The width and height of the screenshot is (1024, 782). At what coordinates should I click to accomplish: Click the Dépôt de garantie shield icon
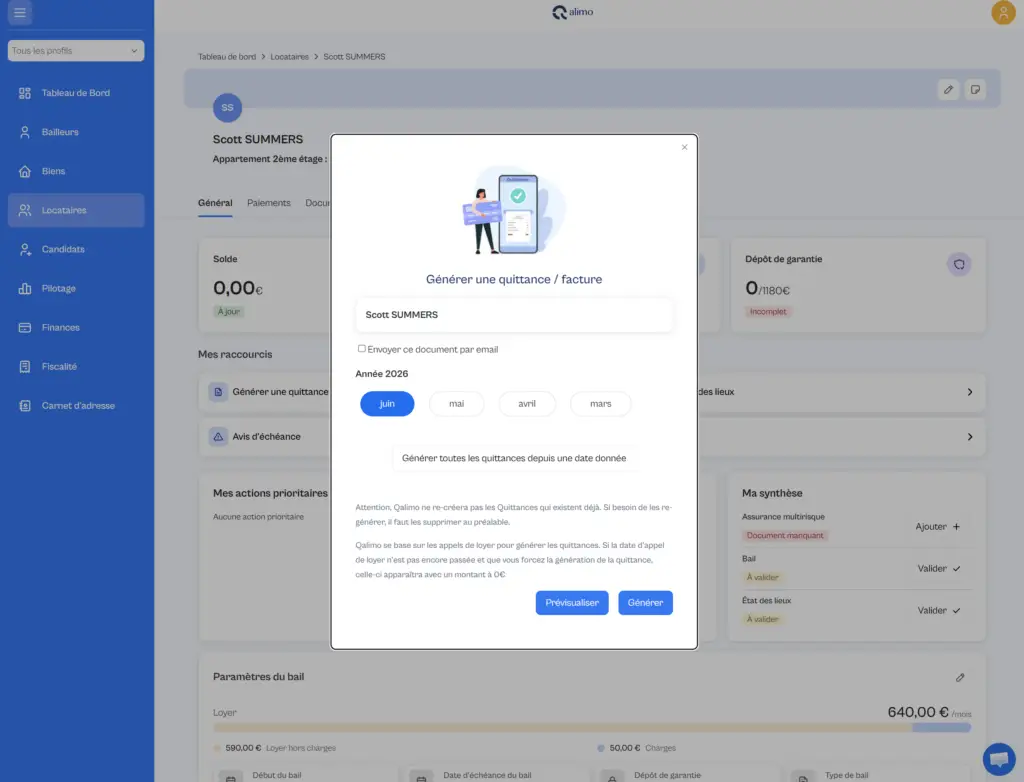[x=959, y=265]
